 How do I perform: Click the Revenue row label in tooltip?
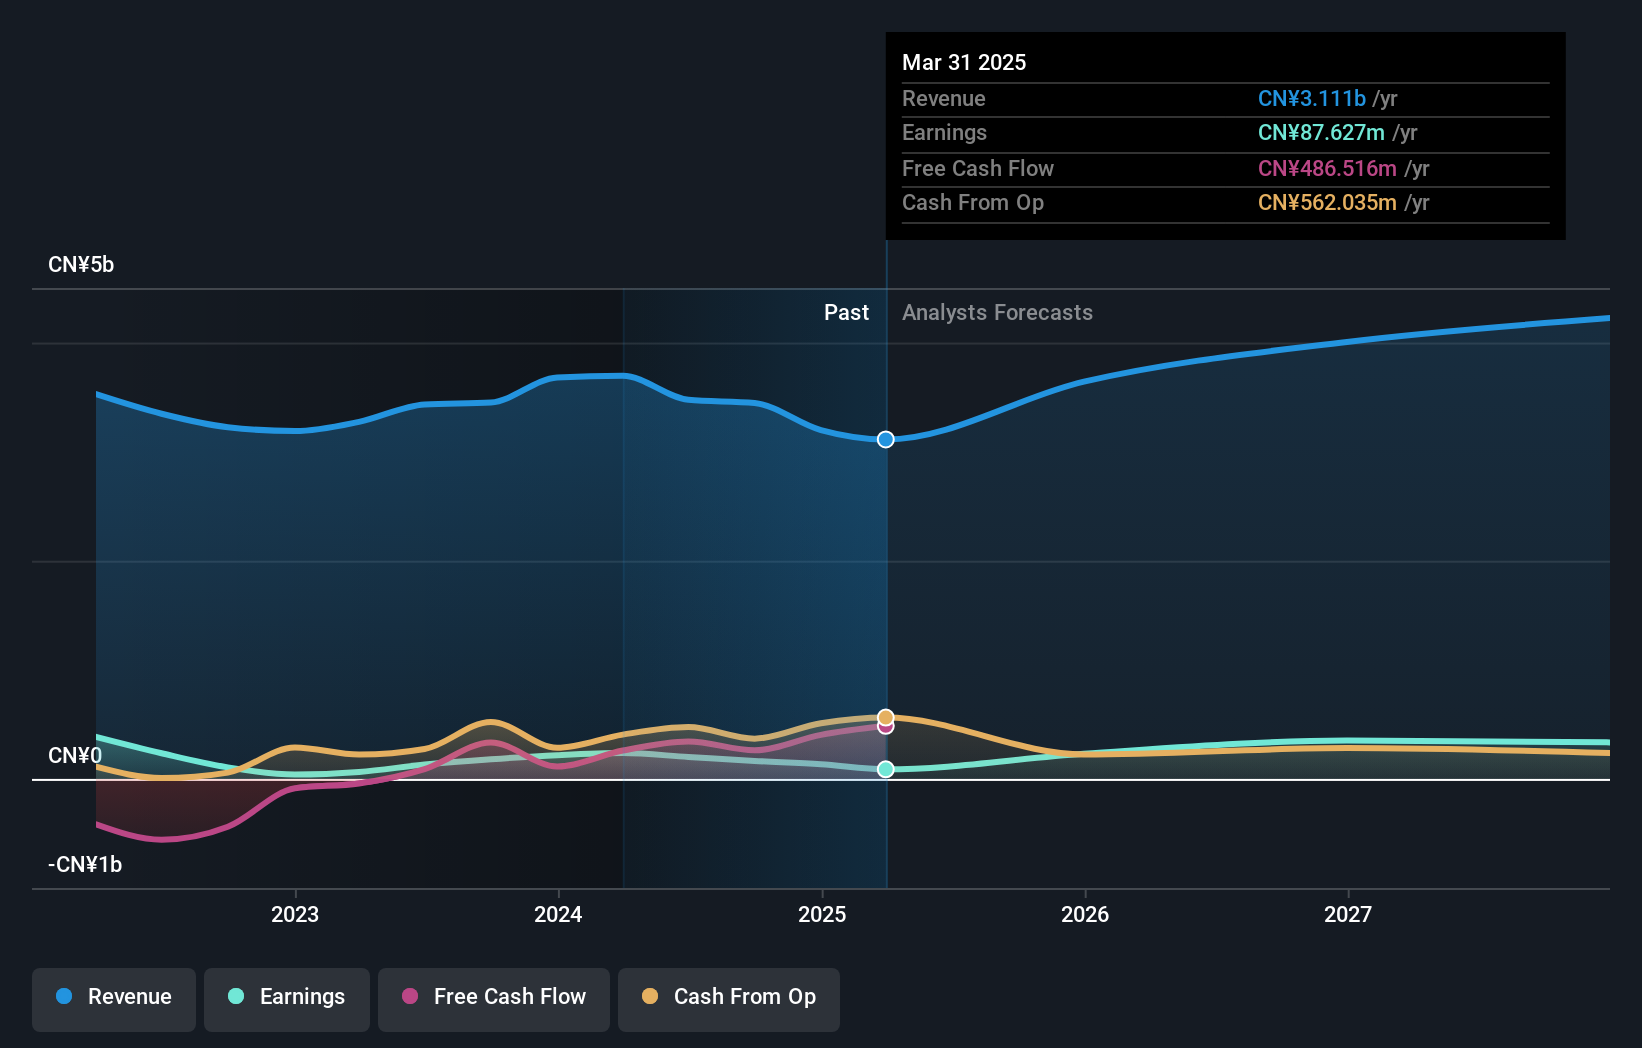tap(944, 99)
